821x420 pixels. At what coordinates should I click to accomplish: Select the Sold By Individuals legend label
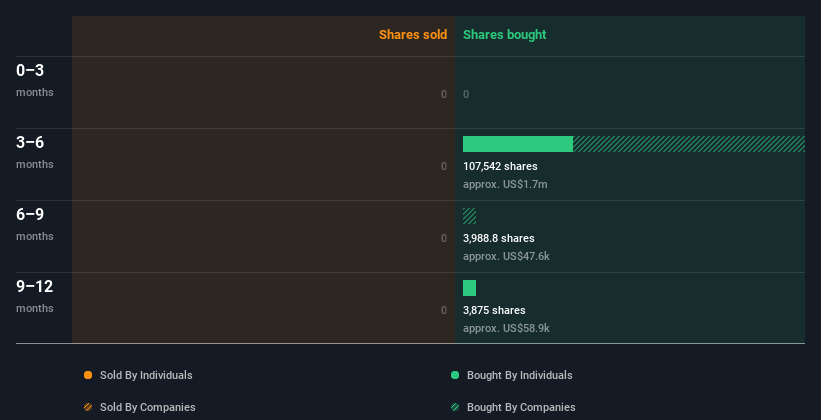click(146, 375)
